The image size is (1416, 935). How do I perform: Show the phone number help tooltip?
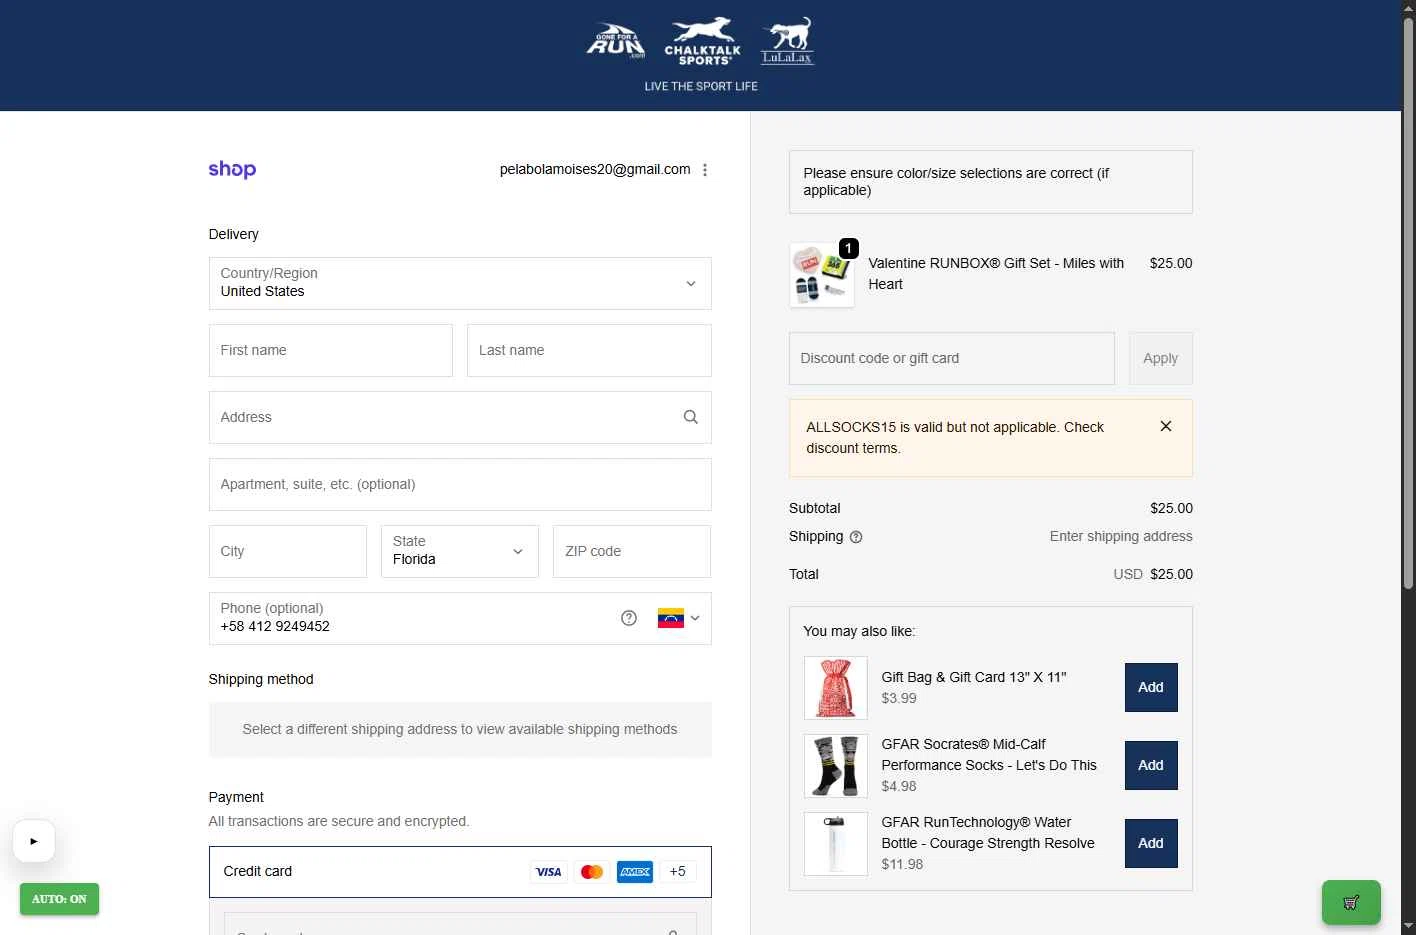point(629,618)
